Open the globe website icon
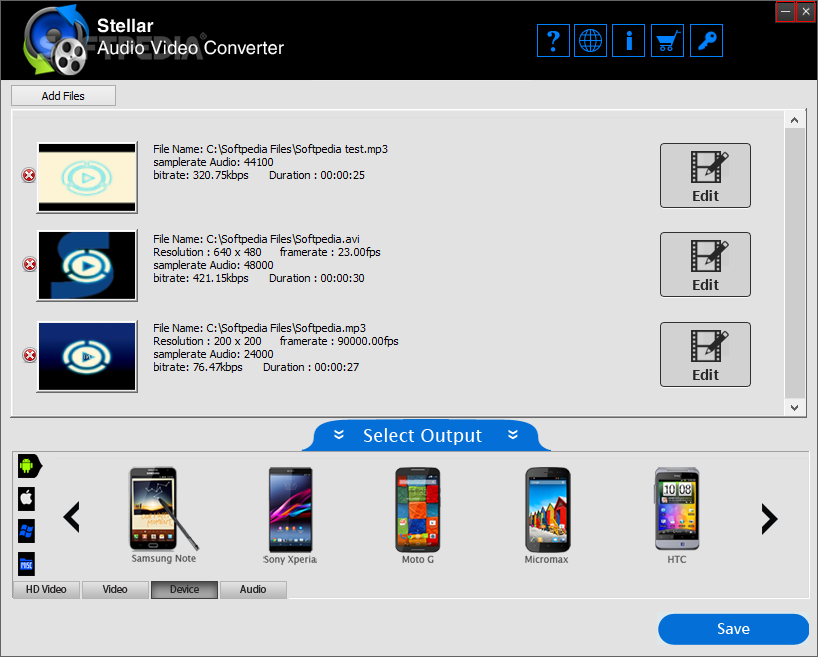The width and height of the screenshot is (818, 657). (x=590, y=41)
